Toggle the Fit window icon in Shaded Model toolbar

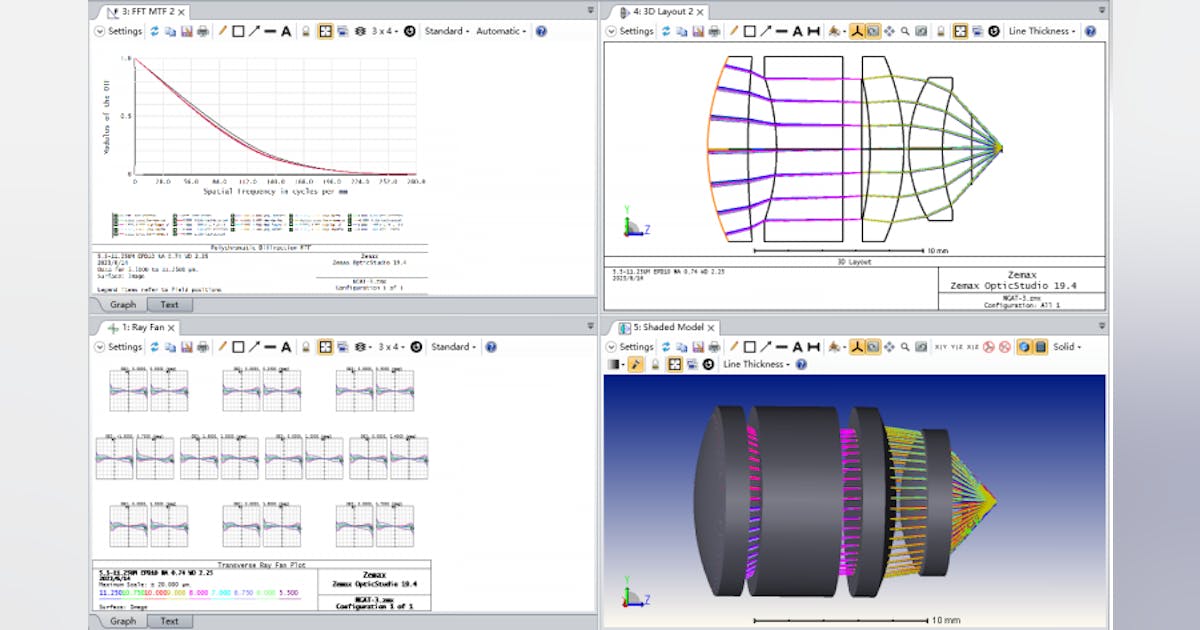[x=676, y=365]
